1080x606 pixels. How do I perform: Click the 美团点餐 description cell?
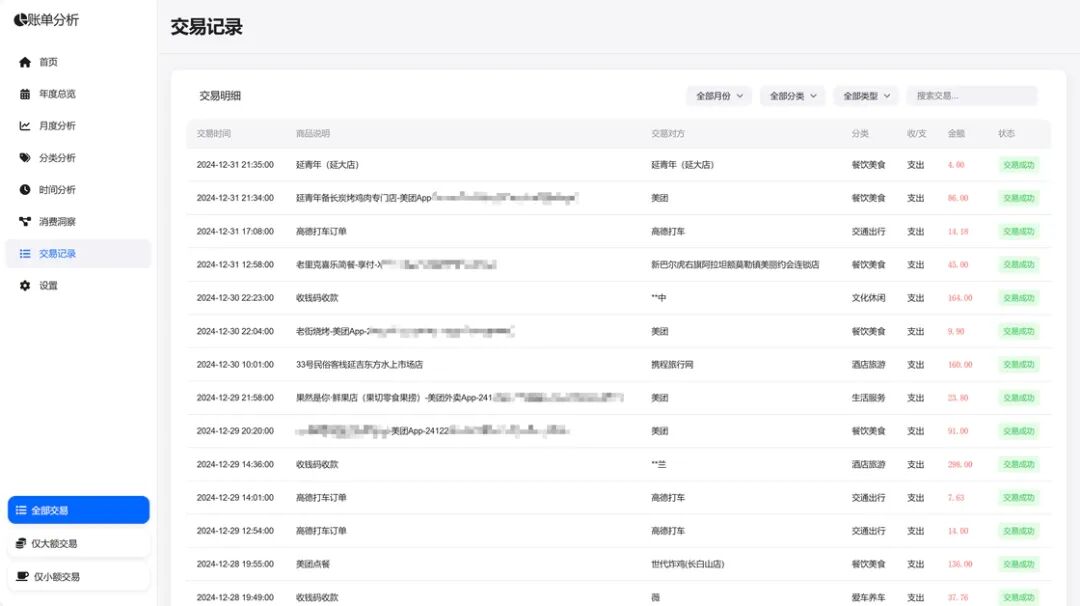[313, 564]
